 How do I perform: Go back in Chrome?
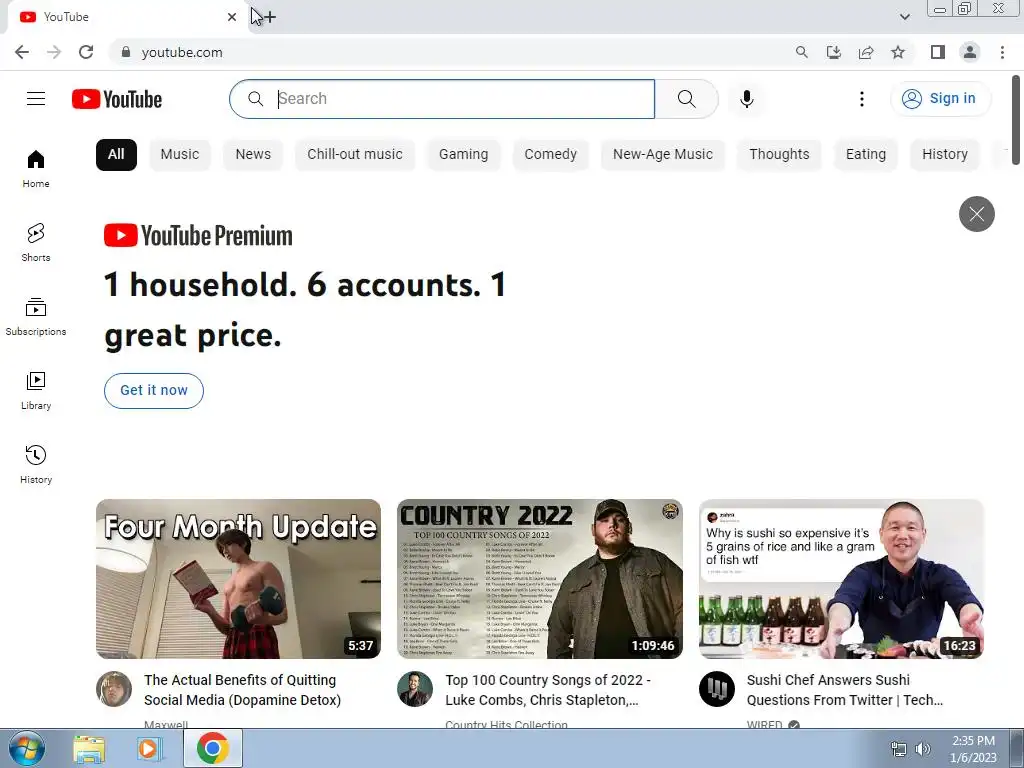pos(22,52)
